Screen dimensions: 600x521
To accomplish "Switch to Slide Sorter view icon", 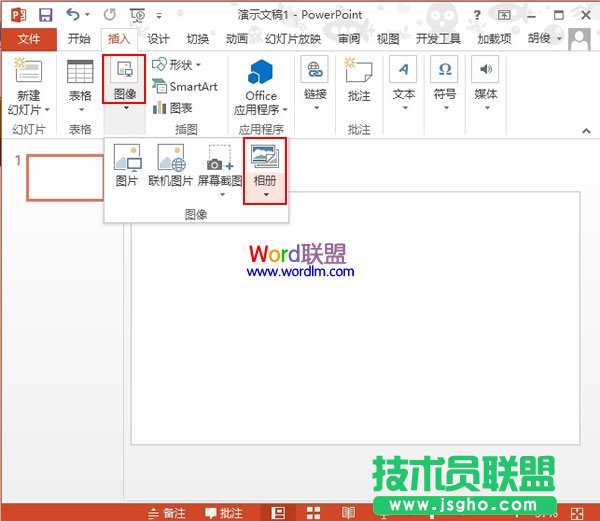I will point(313,513).
